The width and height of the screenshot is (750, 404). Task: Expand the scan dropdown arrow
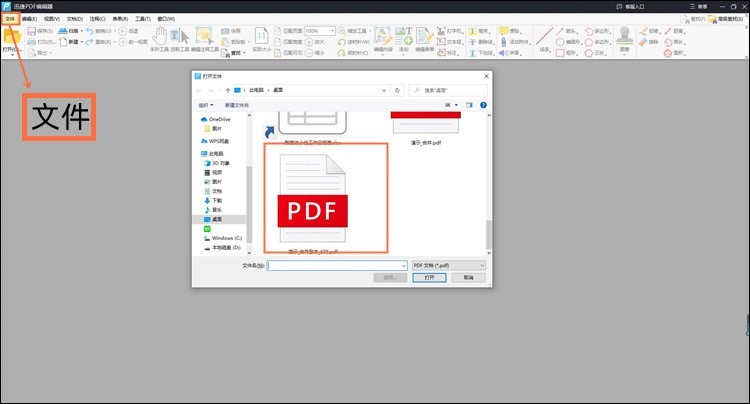click(82, 31)
